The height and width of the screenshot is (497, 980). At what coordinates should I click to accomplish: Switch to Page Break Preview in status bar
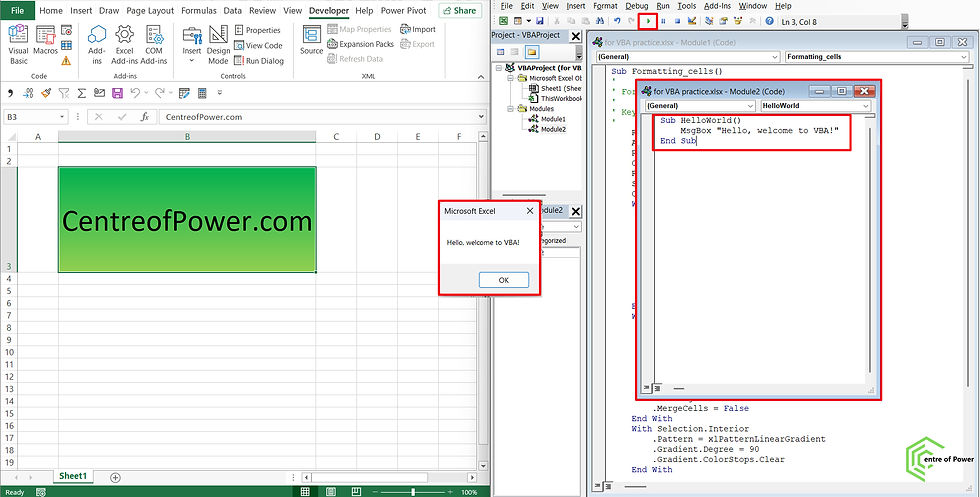click(355, 492)
